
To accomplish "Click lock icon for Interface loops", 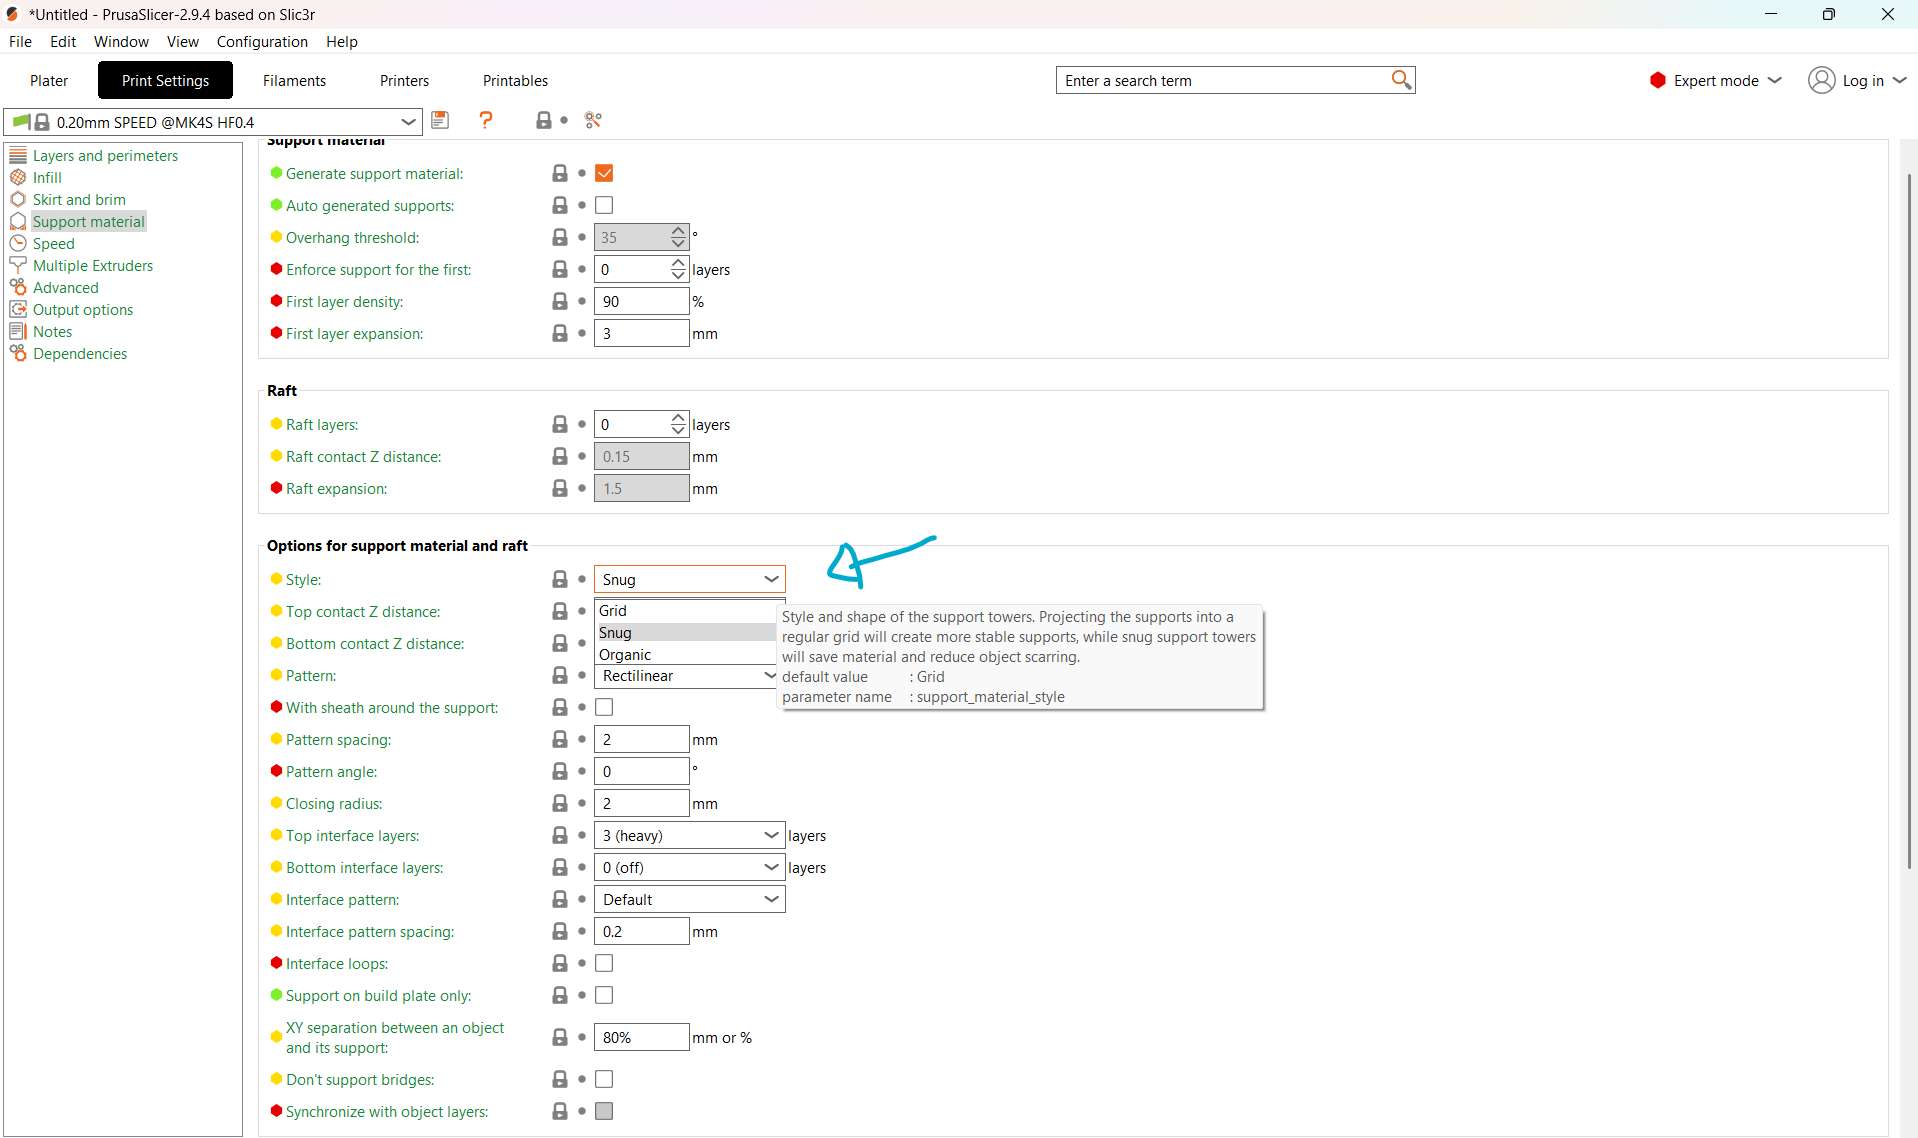I will click(560, 963).
